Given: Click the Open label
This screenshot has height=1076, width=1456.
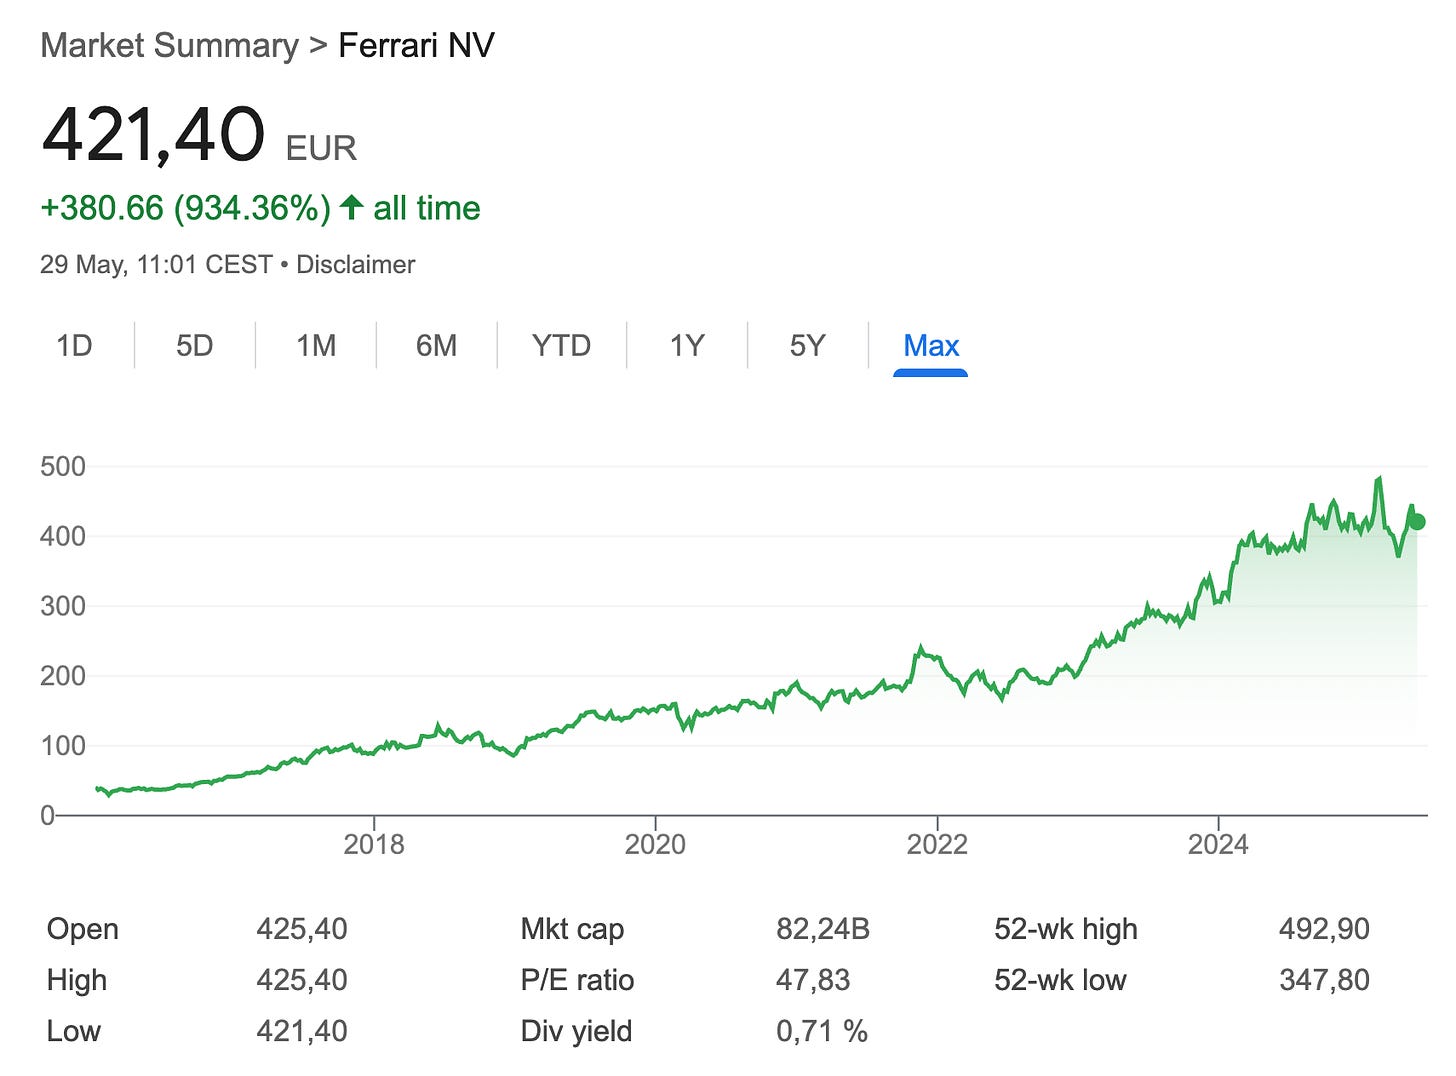Looking at the screenshot, I should pyautogui.click(x=83, y=930).
